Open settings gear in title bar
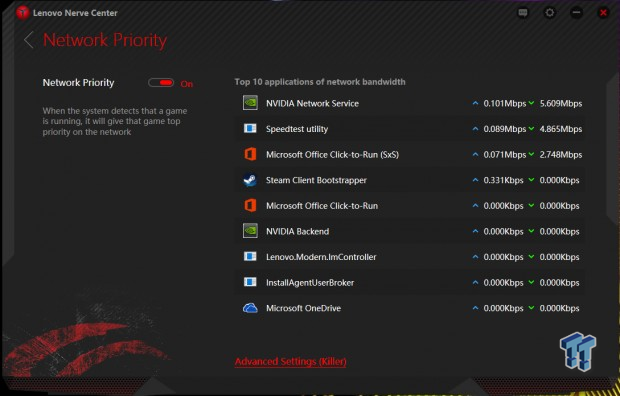The image size is (620, 396). pyautogui.click(x=550, y=13)
